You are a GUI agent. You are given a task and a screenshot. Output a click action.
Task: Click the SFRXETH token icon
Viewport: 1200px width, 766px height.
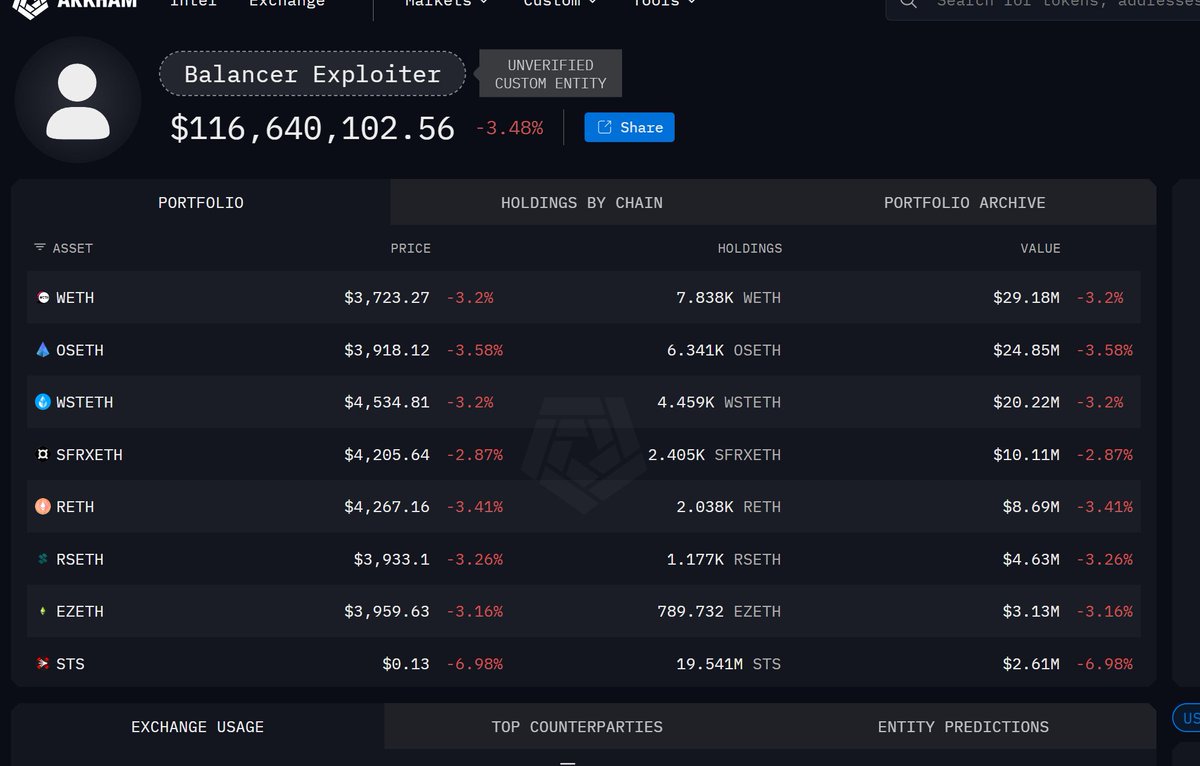(x=43, y=455)
